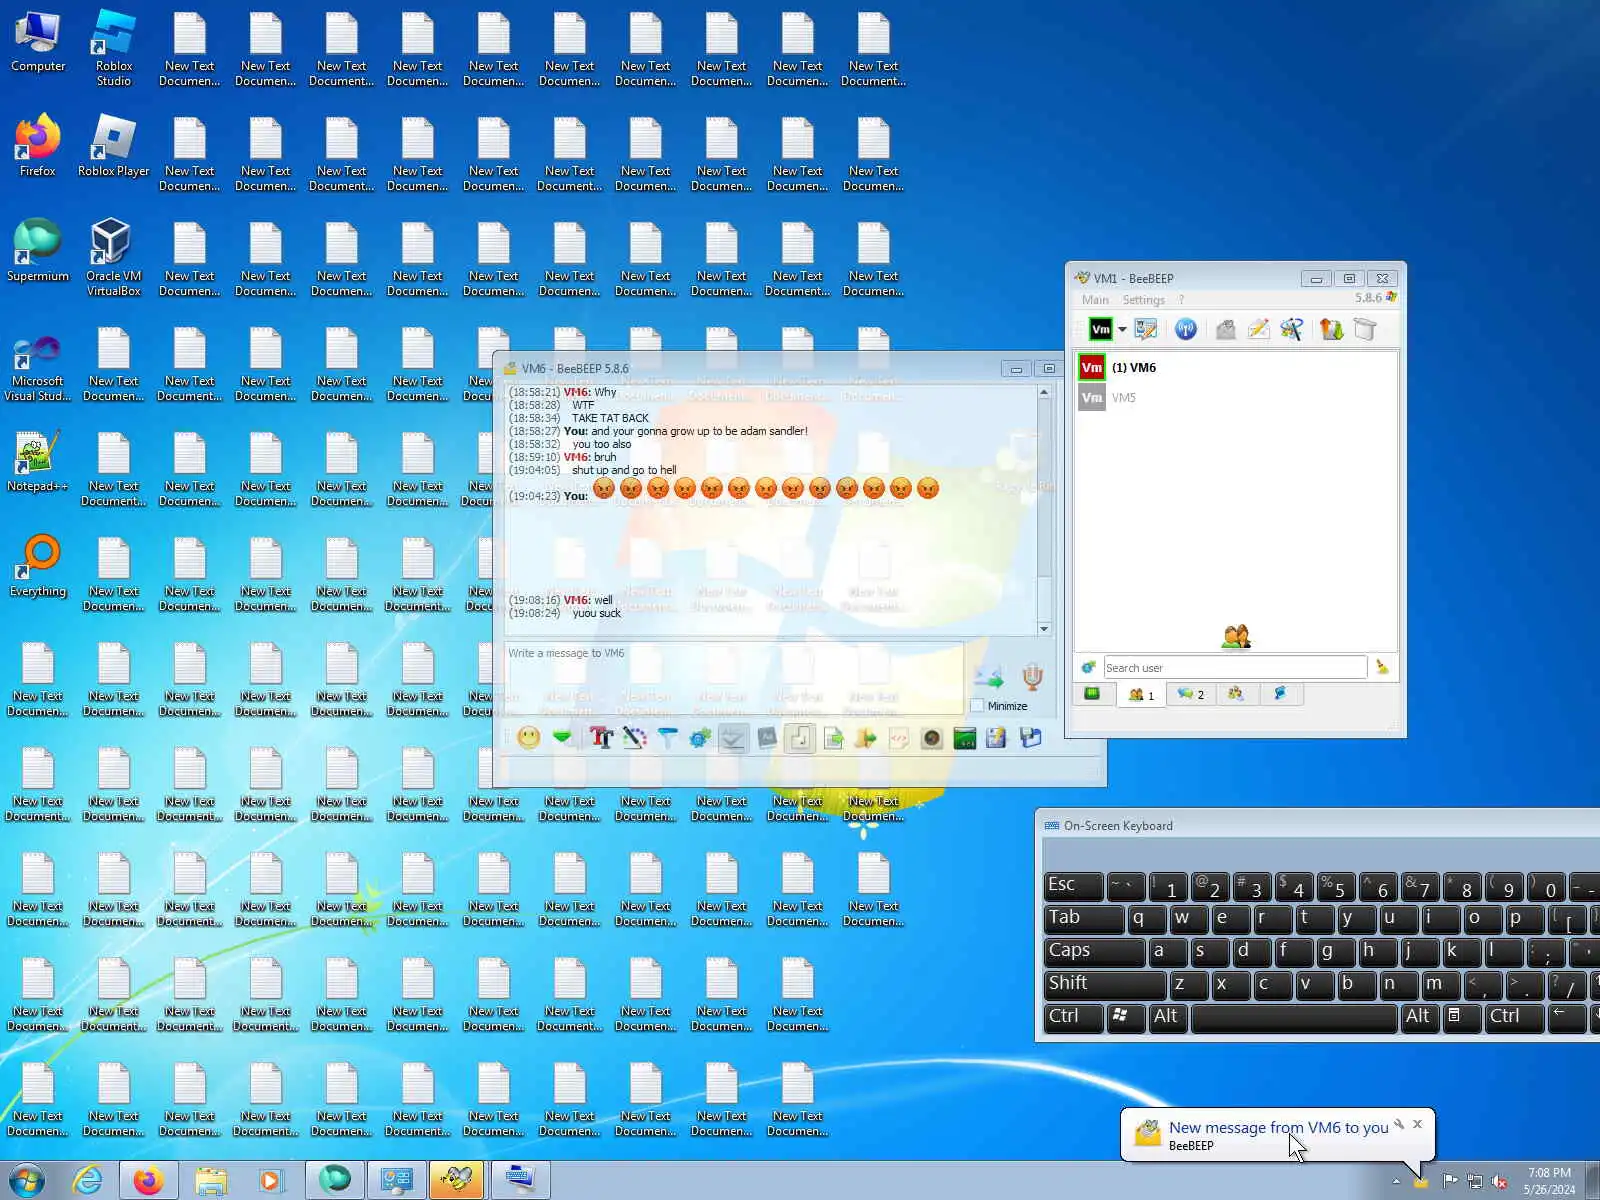The width and height of the screenshot is (1600, 1200).
Task: Open the ? help menu in BeeBEEP
Action: coord(1181,300)
